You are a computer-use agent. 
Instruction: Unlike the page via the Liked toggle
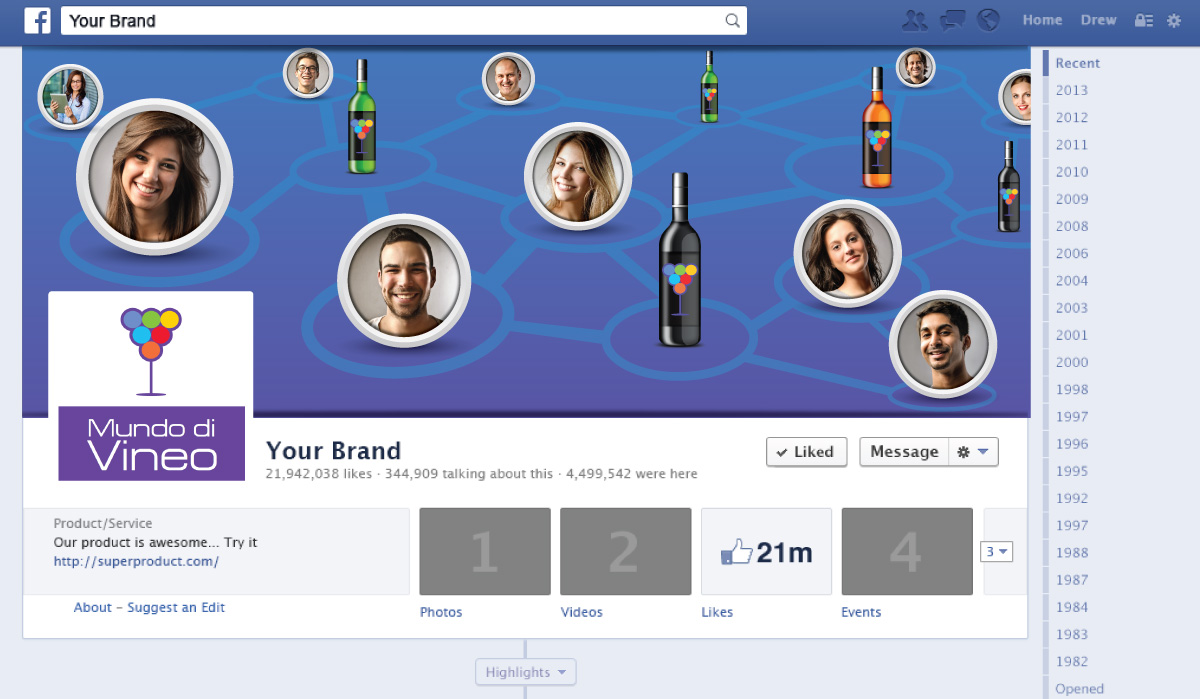point(806,451)
